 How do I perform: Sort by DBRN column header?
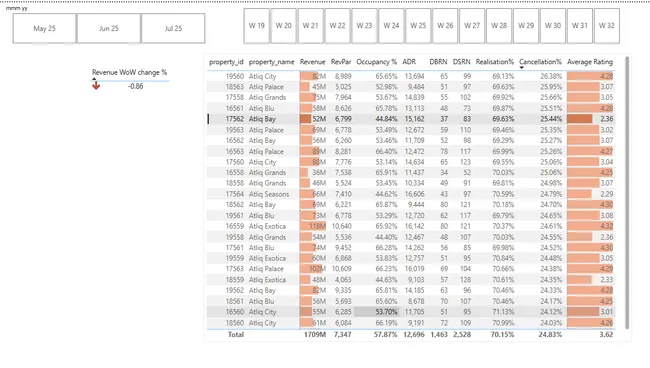pyautogui.click(x=438, y=62)
